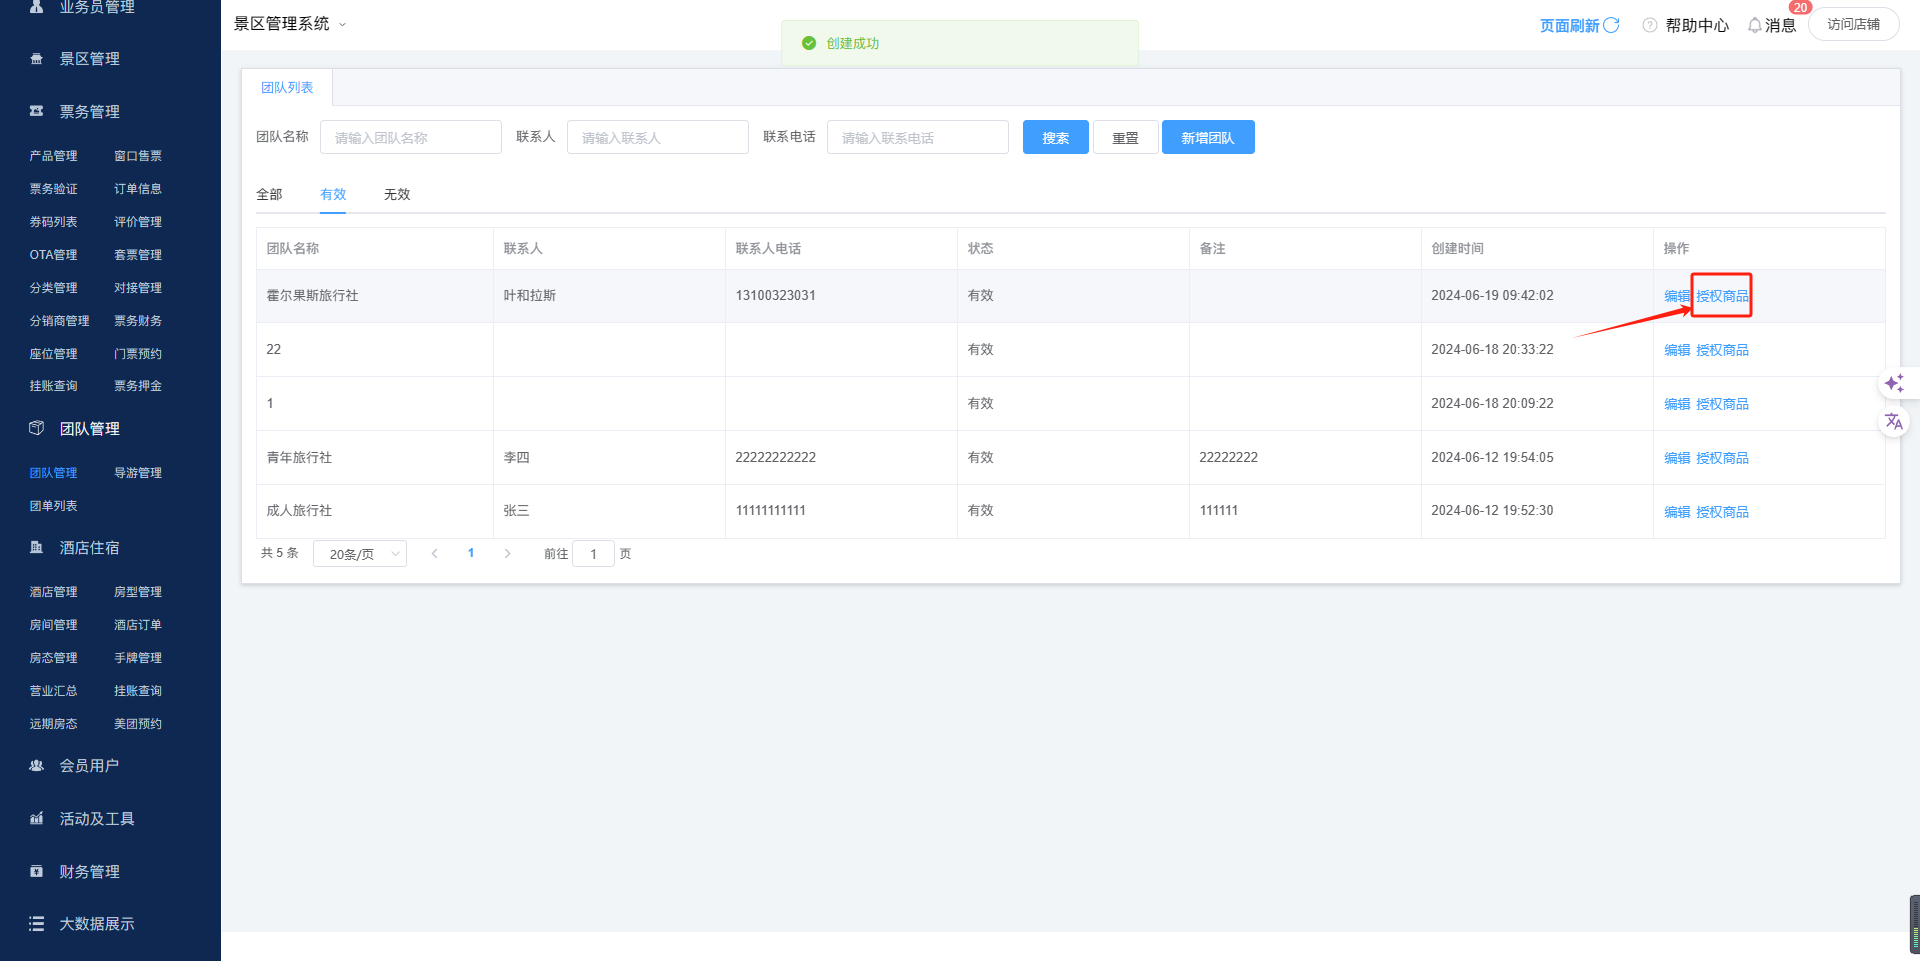The width and height of the screenshot is (1920, 961).
Task: Open the 20条/页 page size dropdown
Action: [x=360, y=554]
